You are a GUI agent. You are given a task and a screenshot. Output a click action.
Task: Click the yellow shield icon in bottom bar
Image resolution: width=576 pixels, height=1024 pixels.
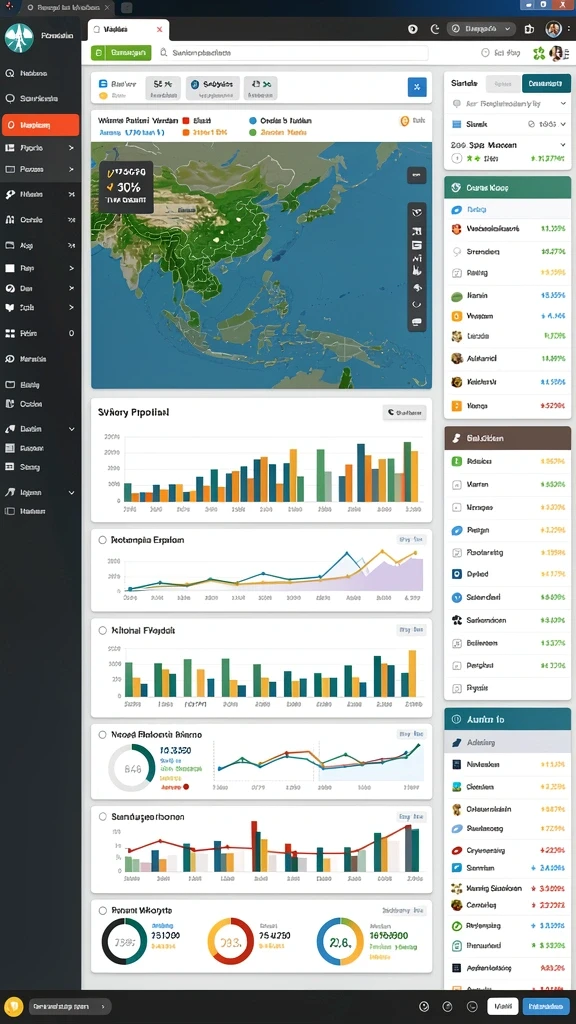pyautogui.click(x=14, y=1006)
